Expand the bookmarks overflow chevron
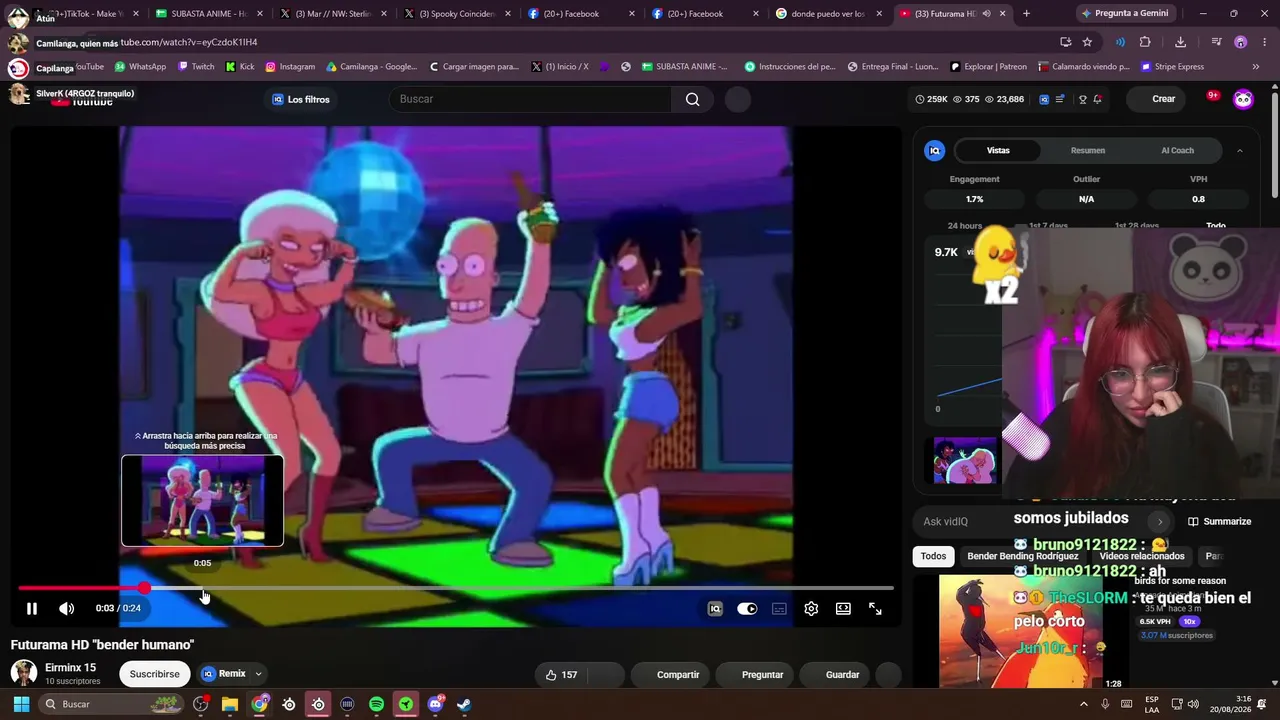The height and width of the screenshot is (720, 1280). 1256,67
